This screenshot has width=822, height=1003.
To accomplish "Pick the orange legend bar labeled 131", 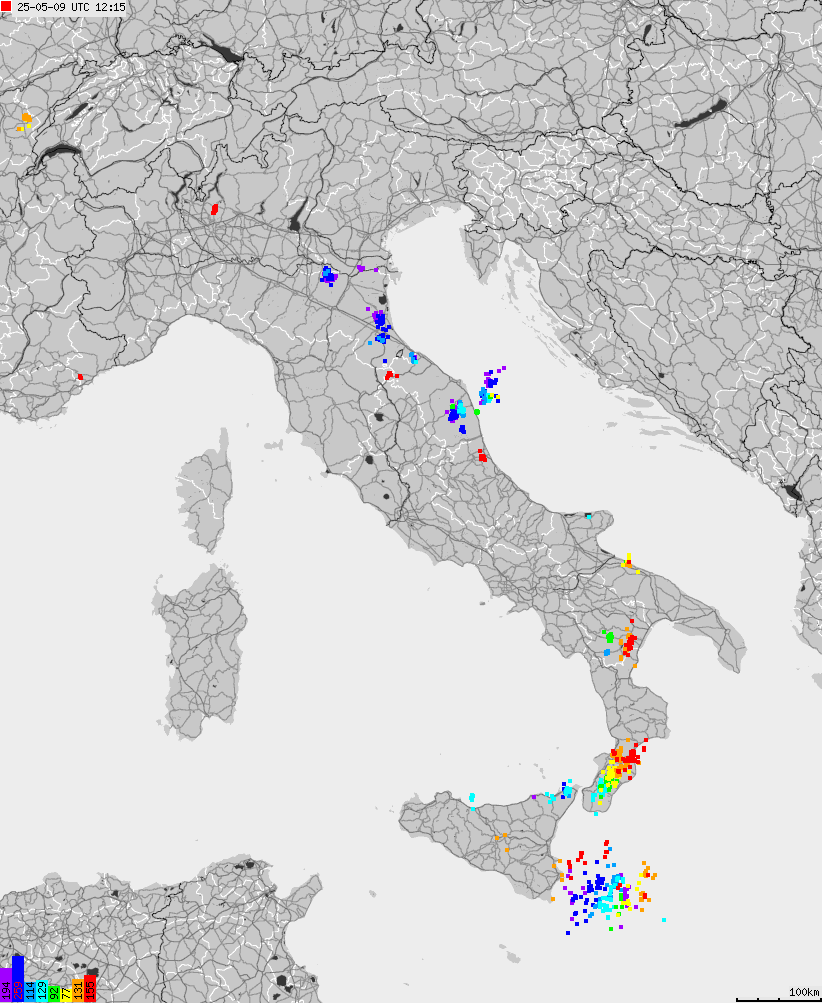I will tap(78, 990).
